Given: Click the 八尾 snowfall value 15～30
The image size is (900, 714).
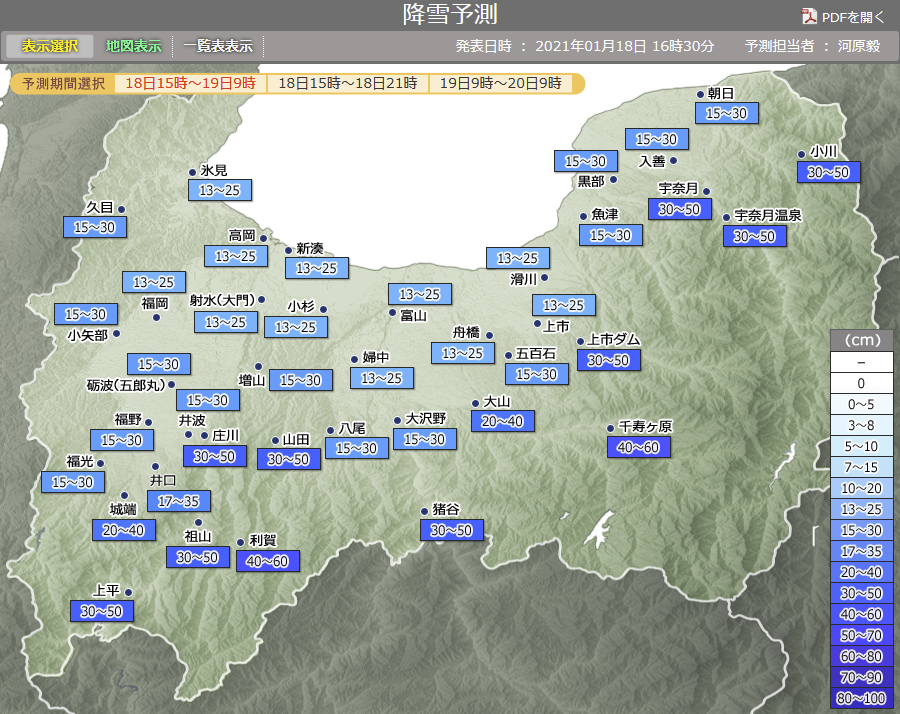Looking at the screenshot, I should [356, 448].
